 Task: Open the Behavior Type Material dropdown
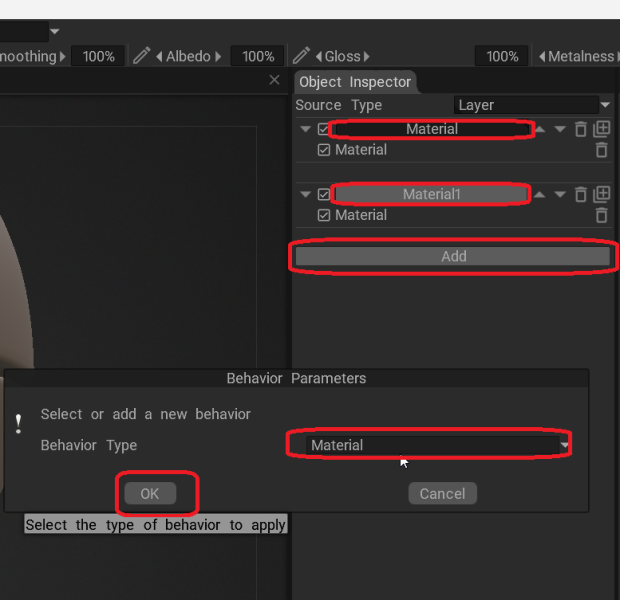[437, 445]
